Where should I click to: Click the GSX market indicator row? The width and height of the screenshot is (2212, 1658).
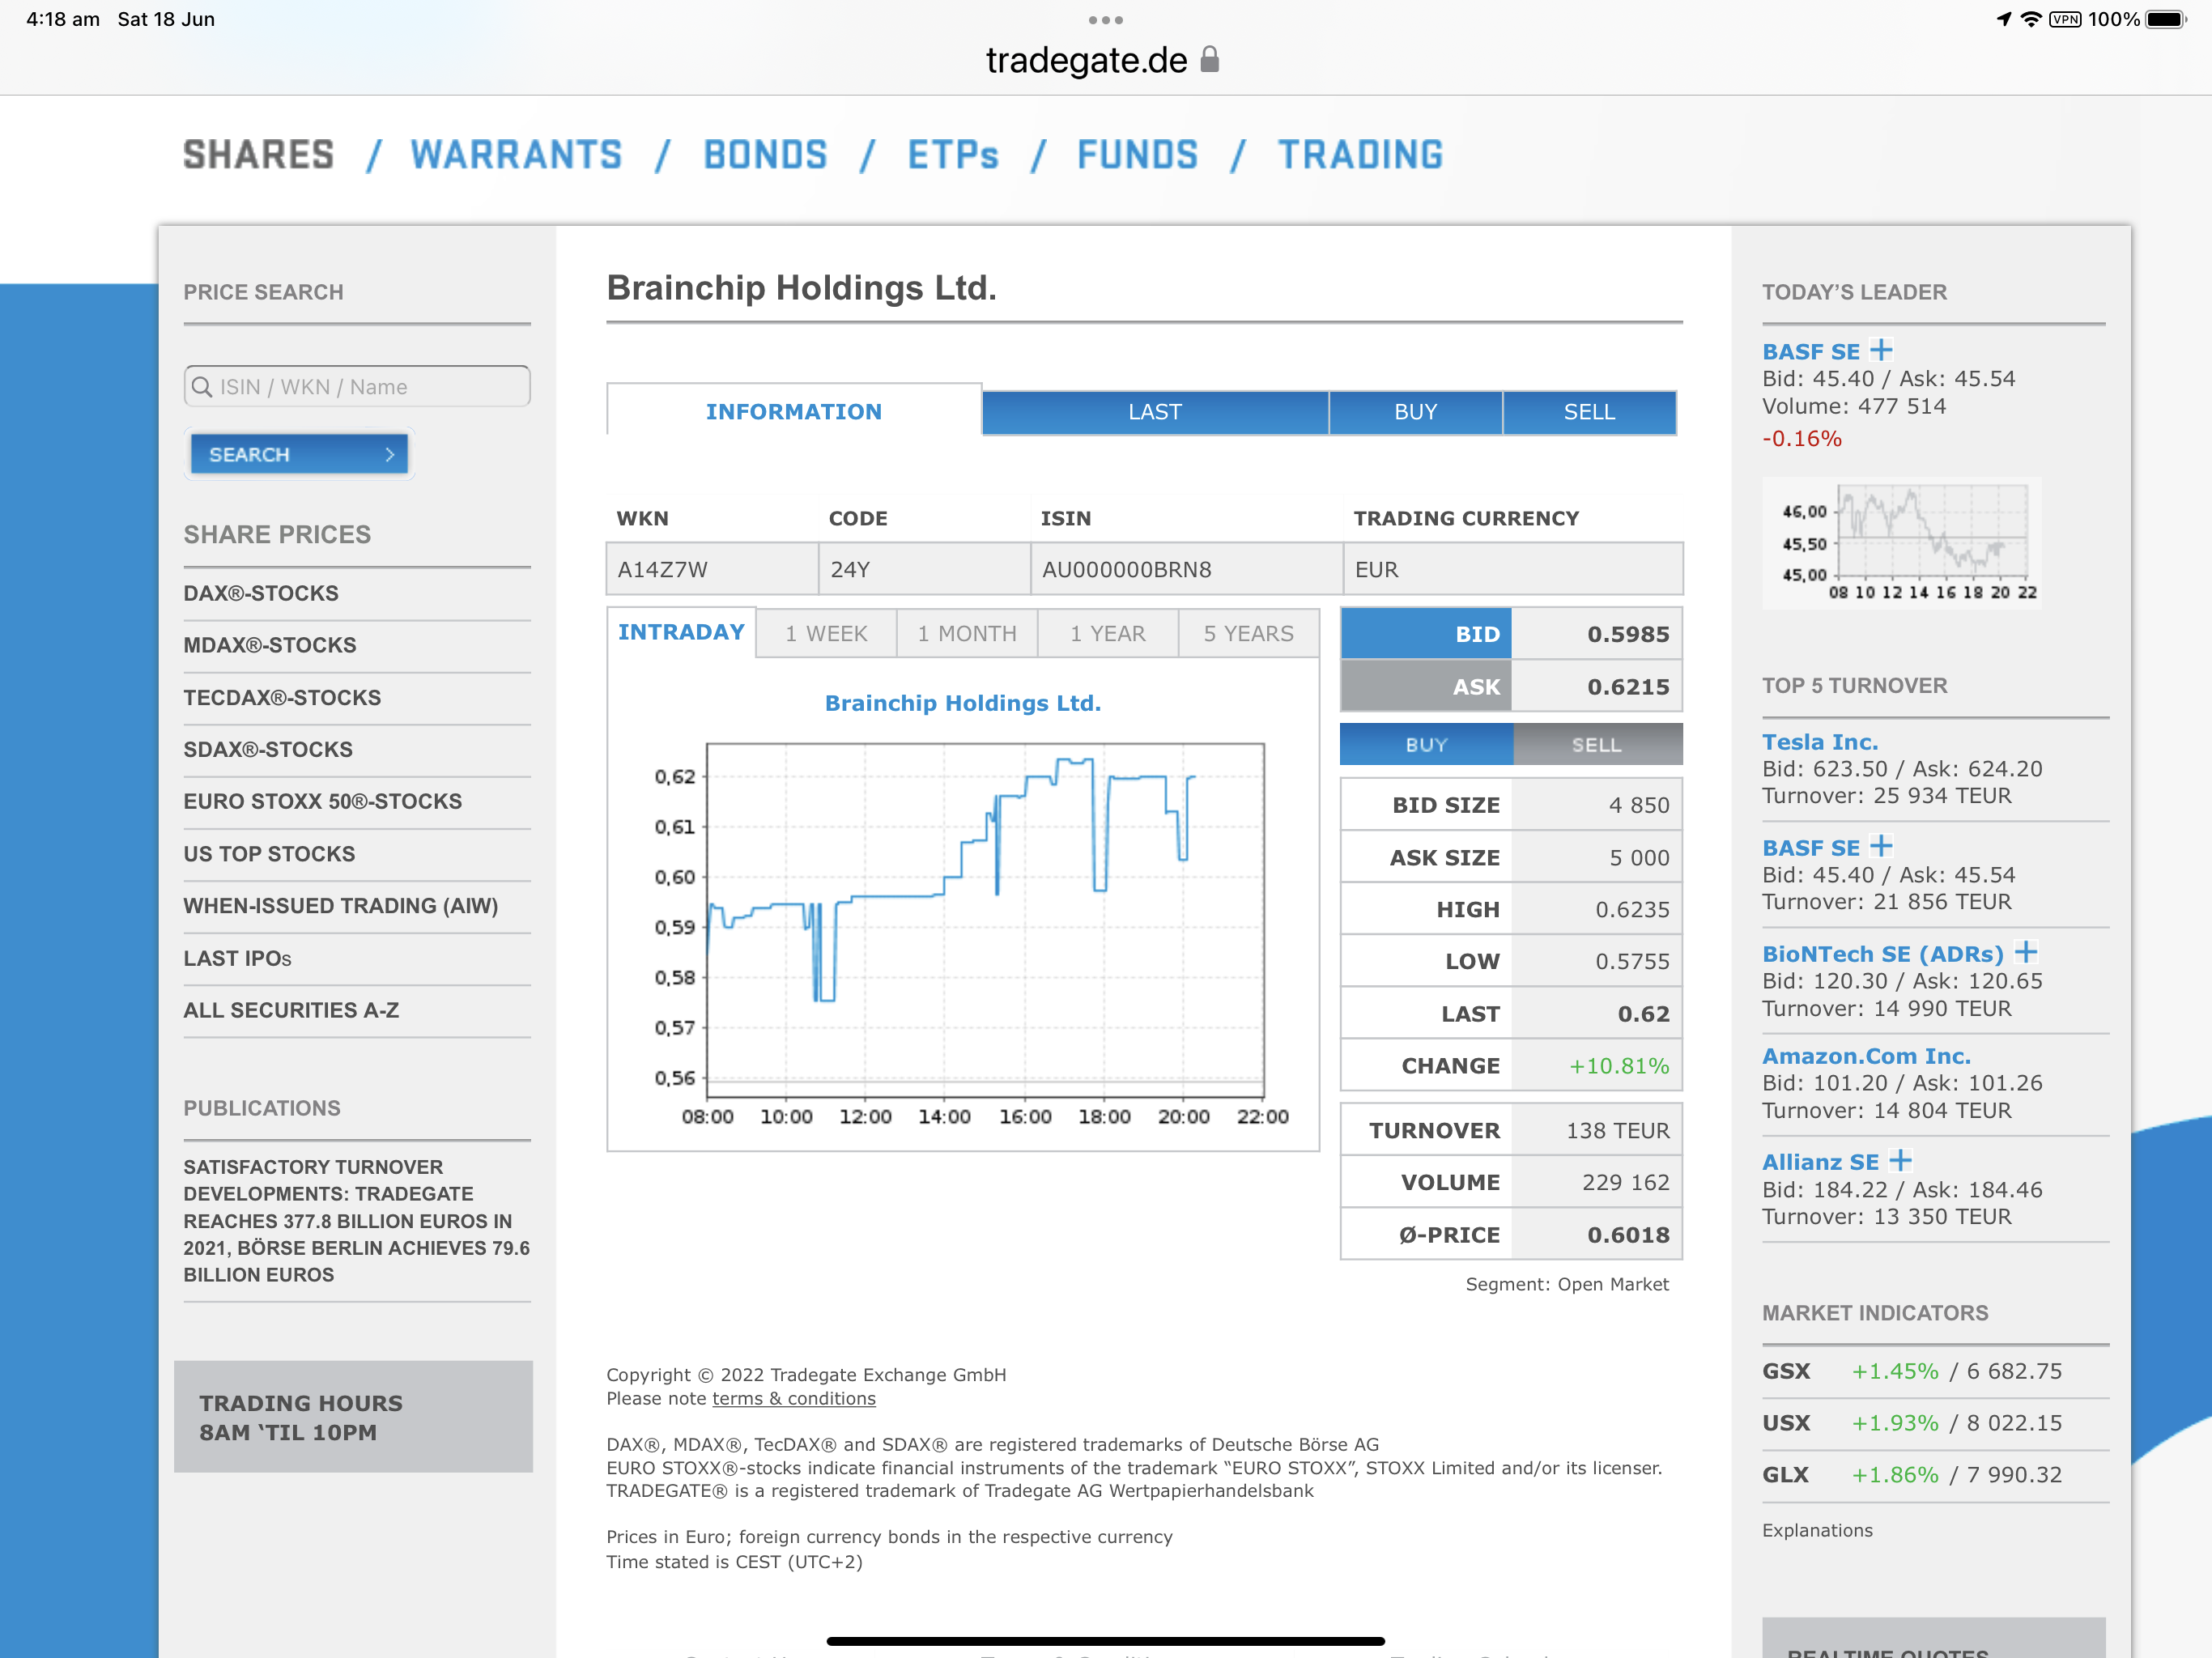(1935, 1371)
